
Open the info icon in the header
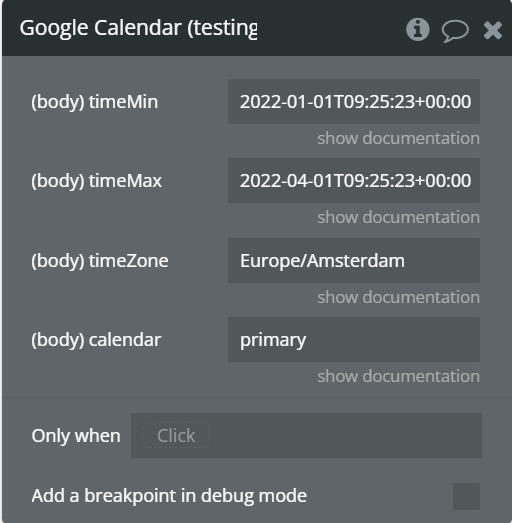[x=418, y=29]
